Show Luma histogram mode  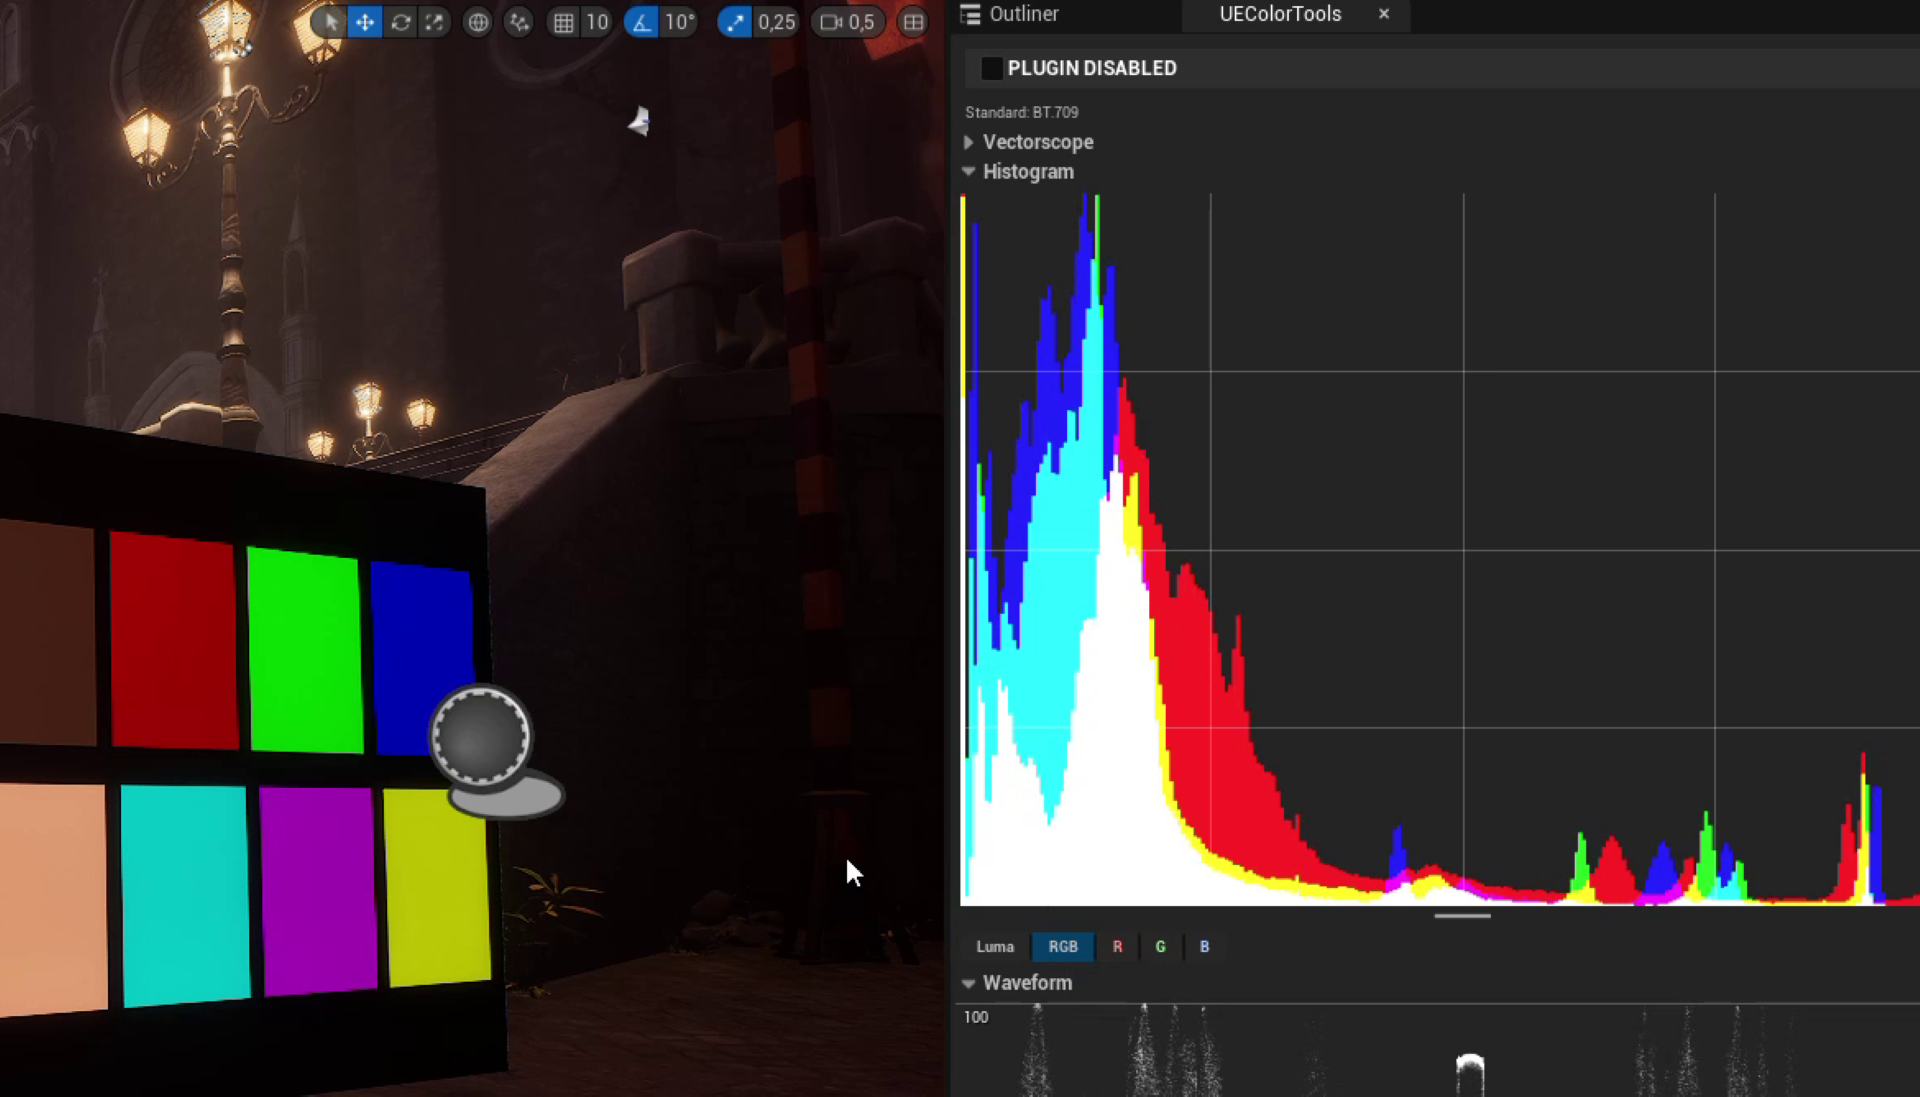tap(995, 946)
